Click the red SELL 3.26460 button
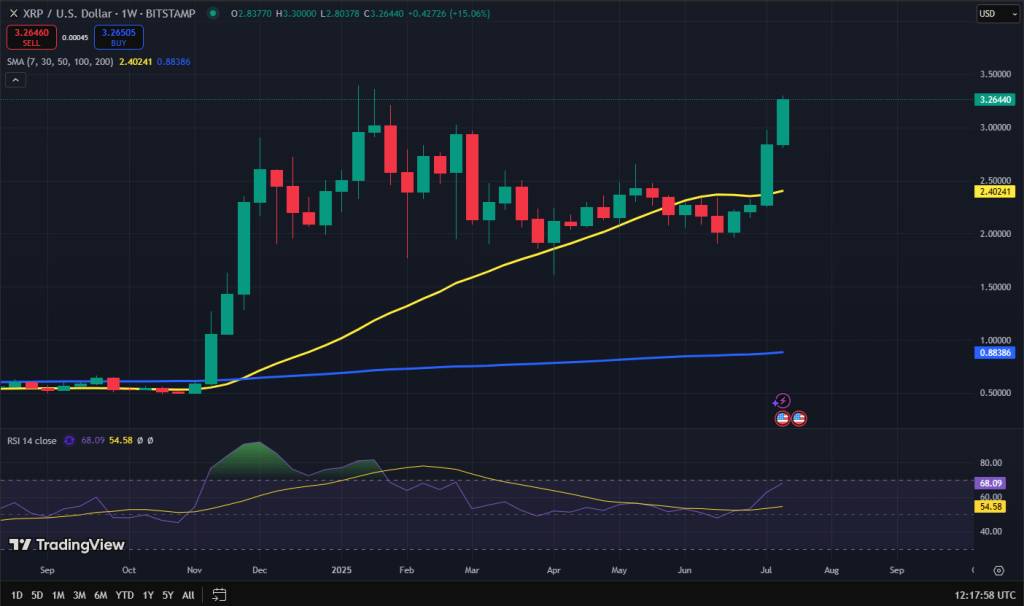The width and height of the screenshot is (1024, 606). click(x=31, y=37)
